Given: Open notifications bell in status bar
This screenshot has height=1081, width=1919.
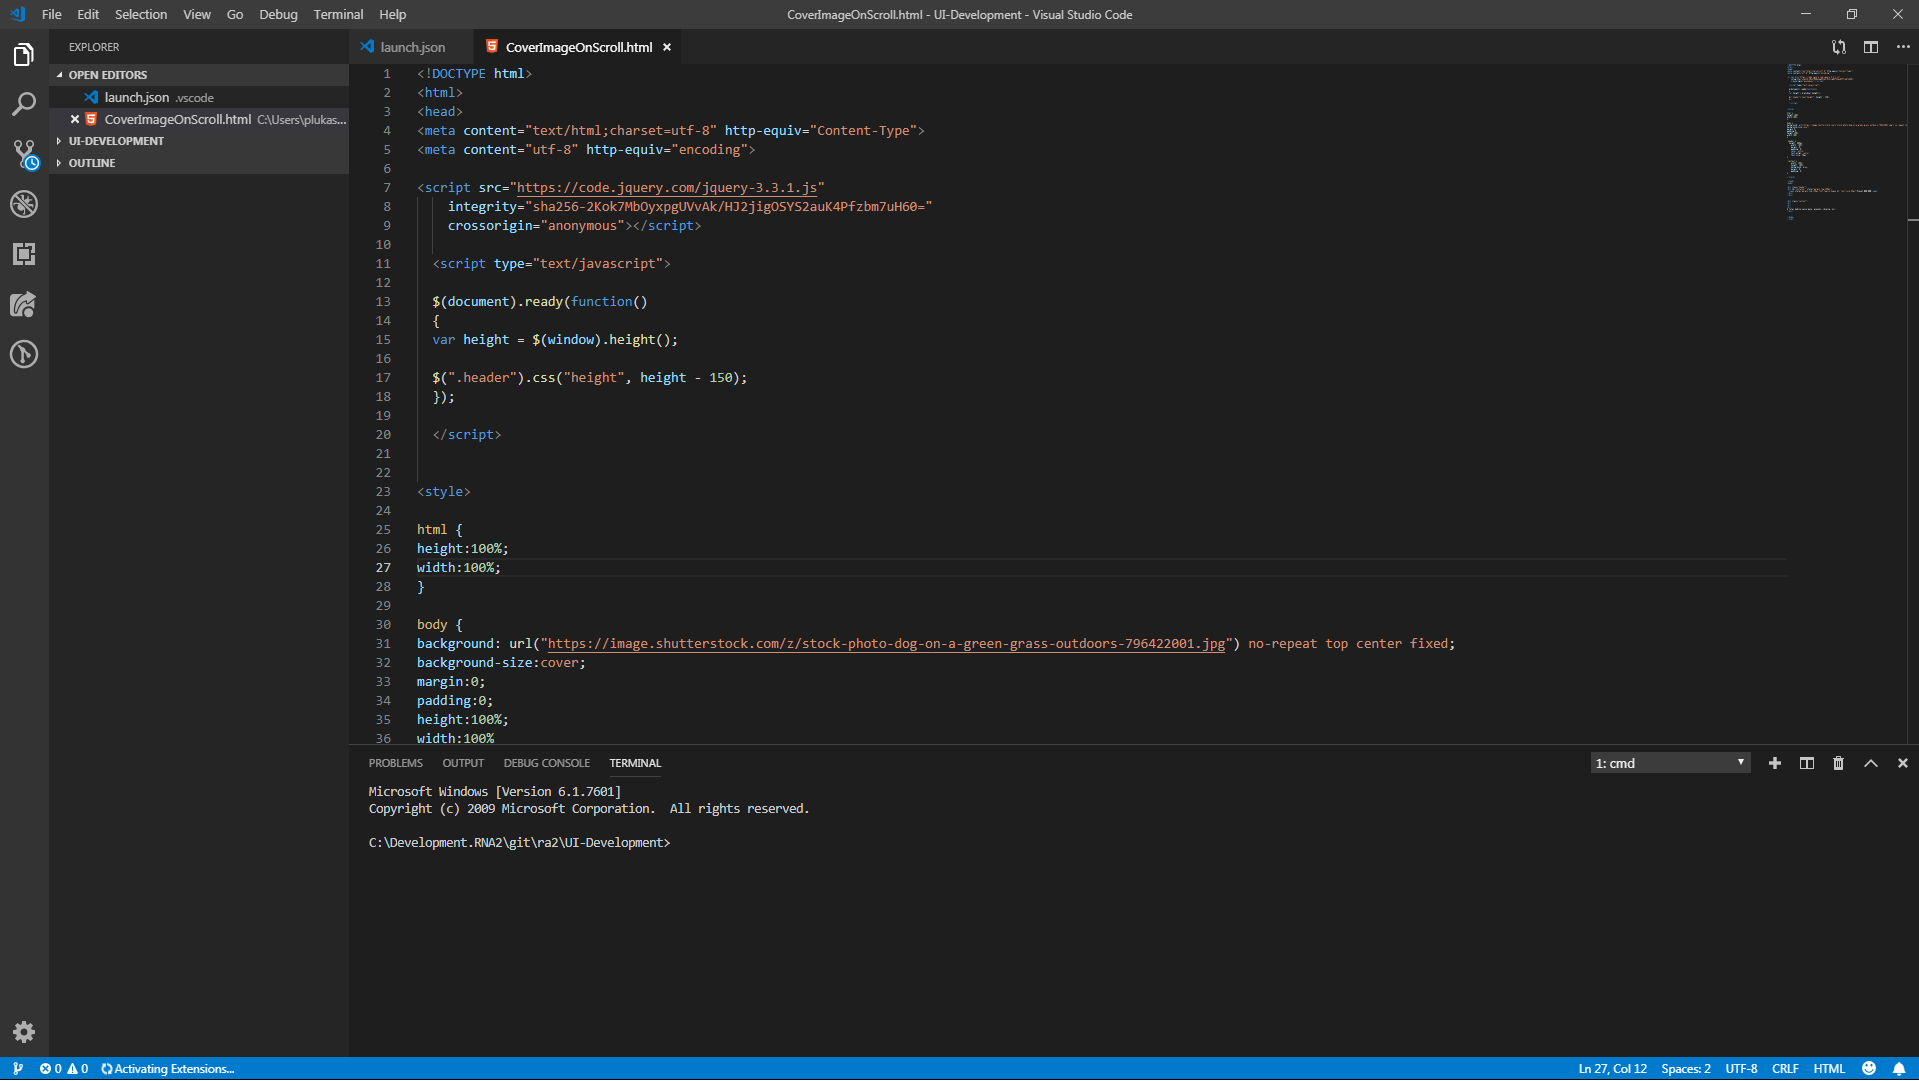Looking at the screenshot, I should tap(1899, 1069).
